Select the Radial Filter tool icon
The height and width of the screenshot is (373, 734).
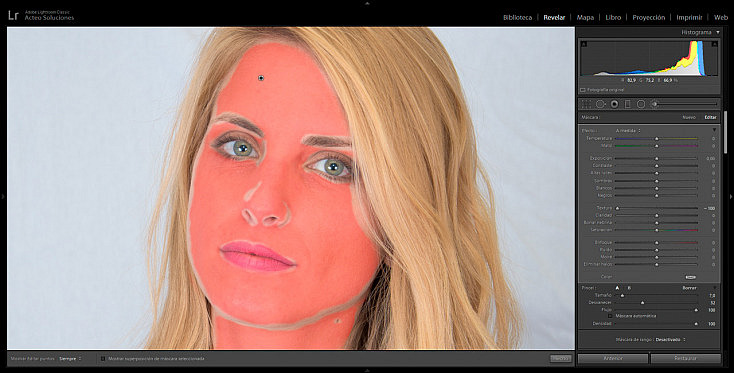click(641, 104)
